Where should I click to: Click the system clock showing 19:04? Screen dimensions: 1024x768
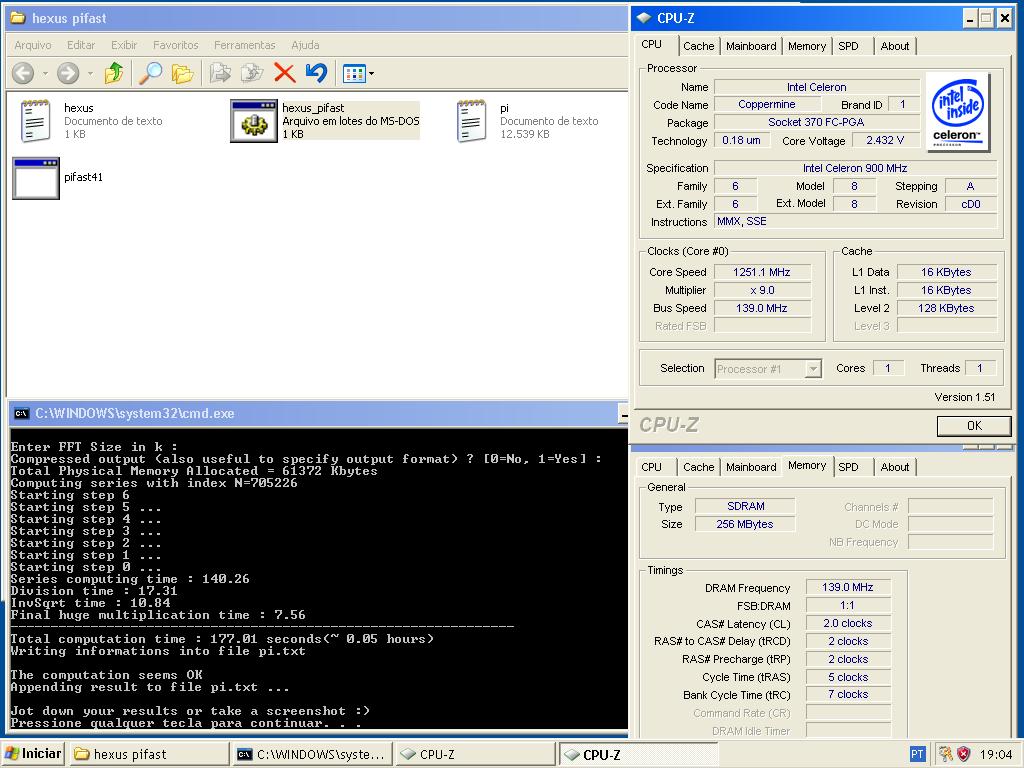(x=996, y=754)
